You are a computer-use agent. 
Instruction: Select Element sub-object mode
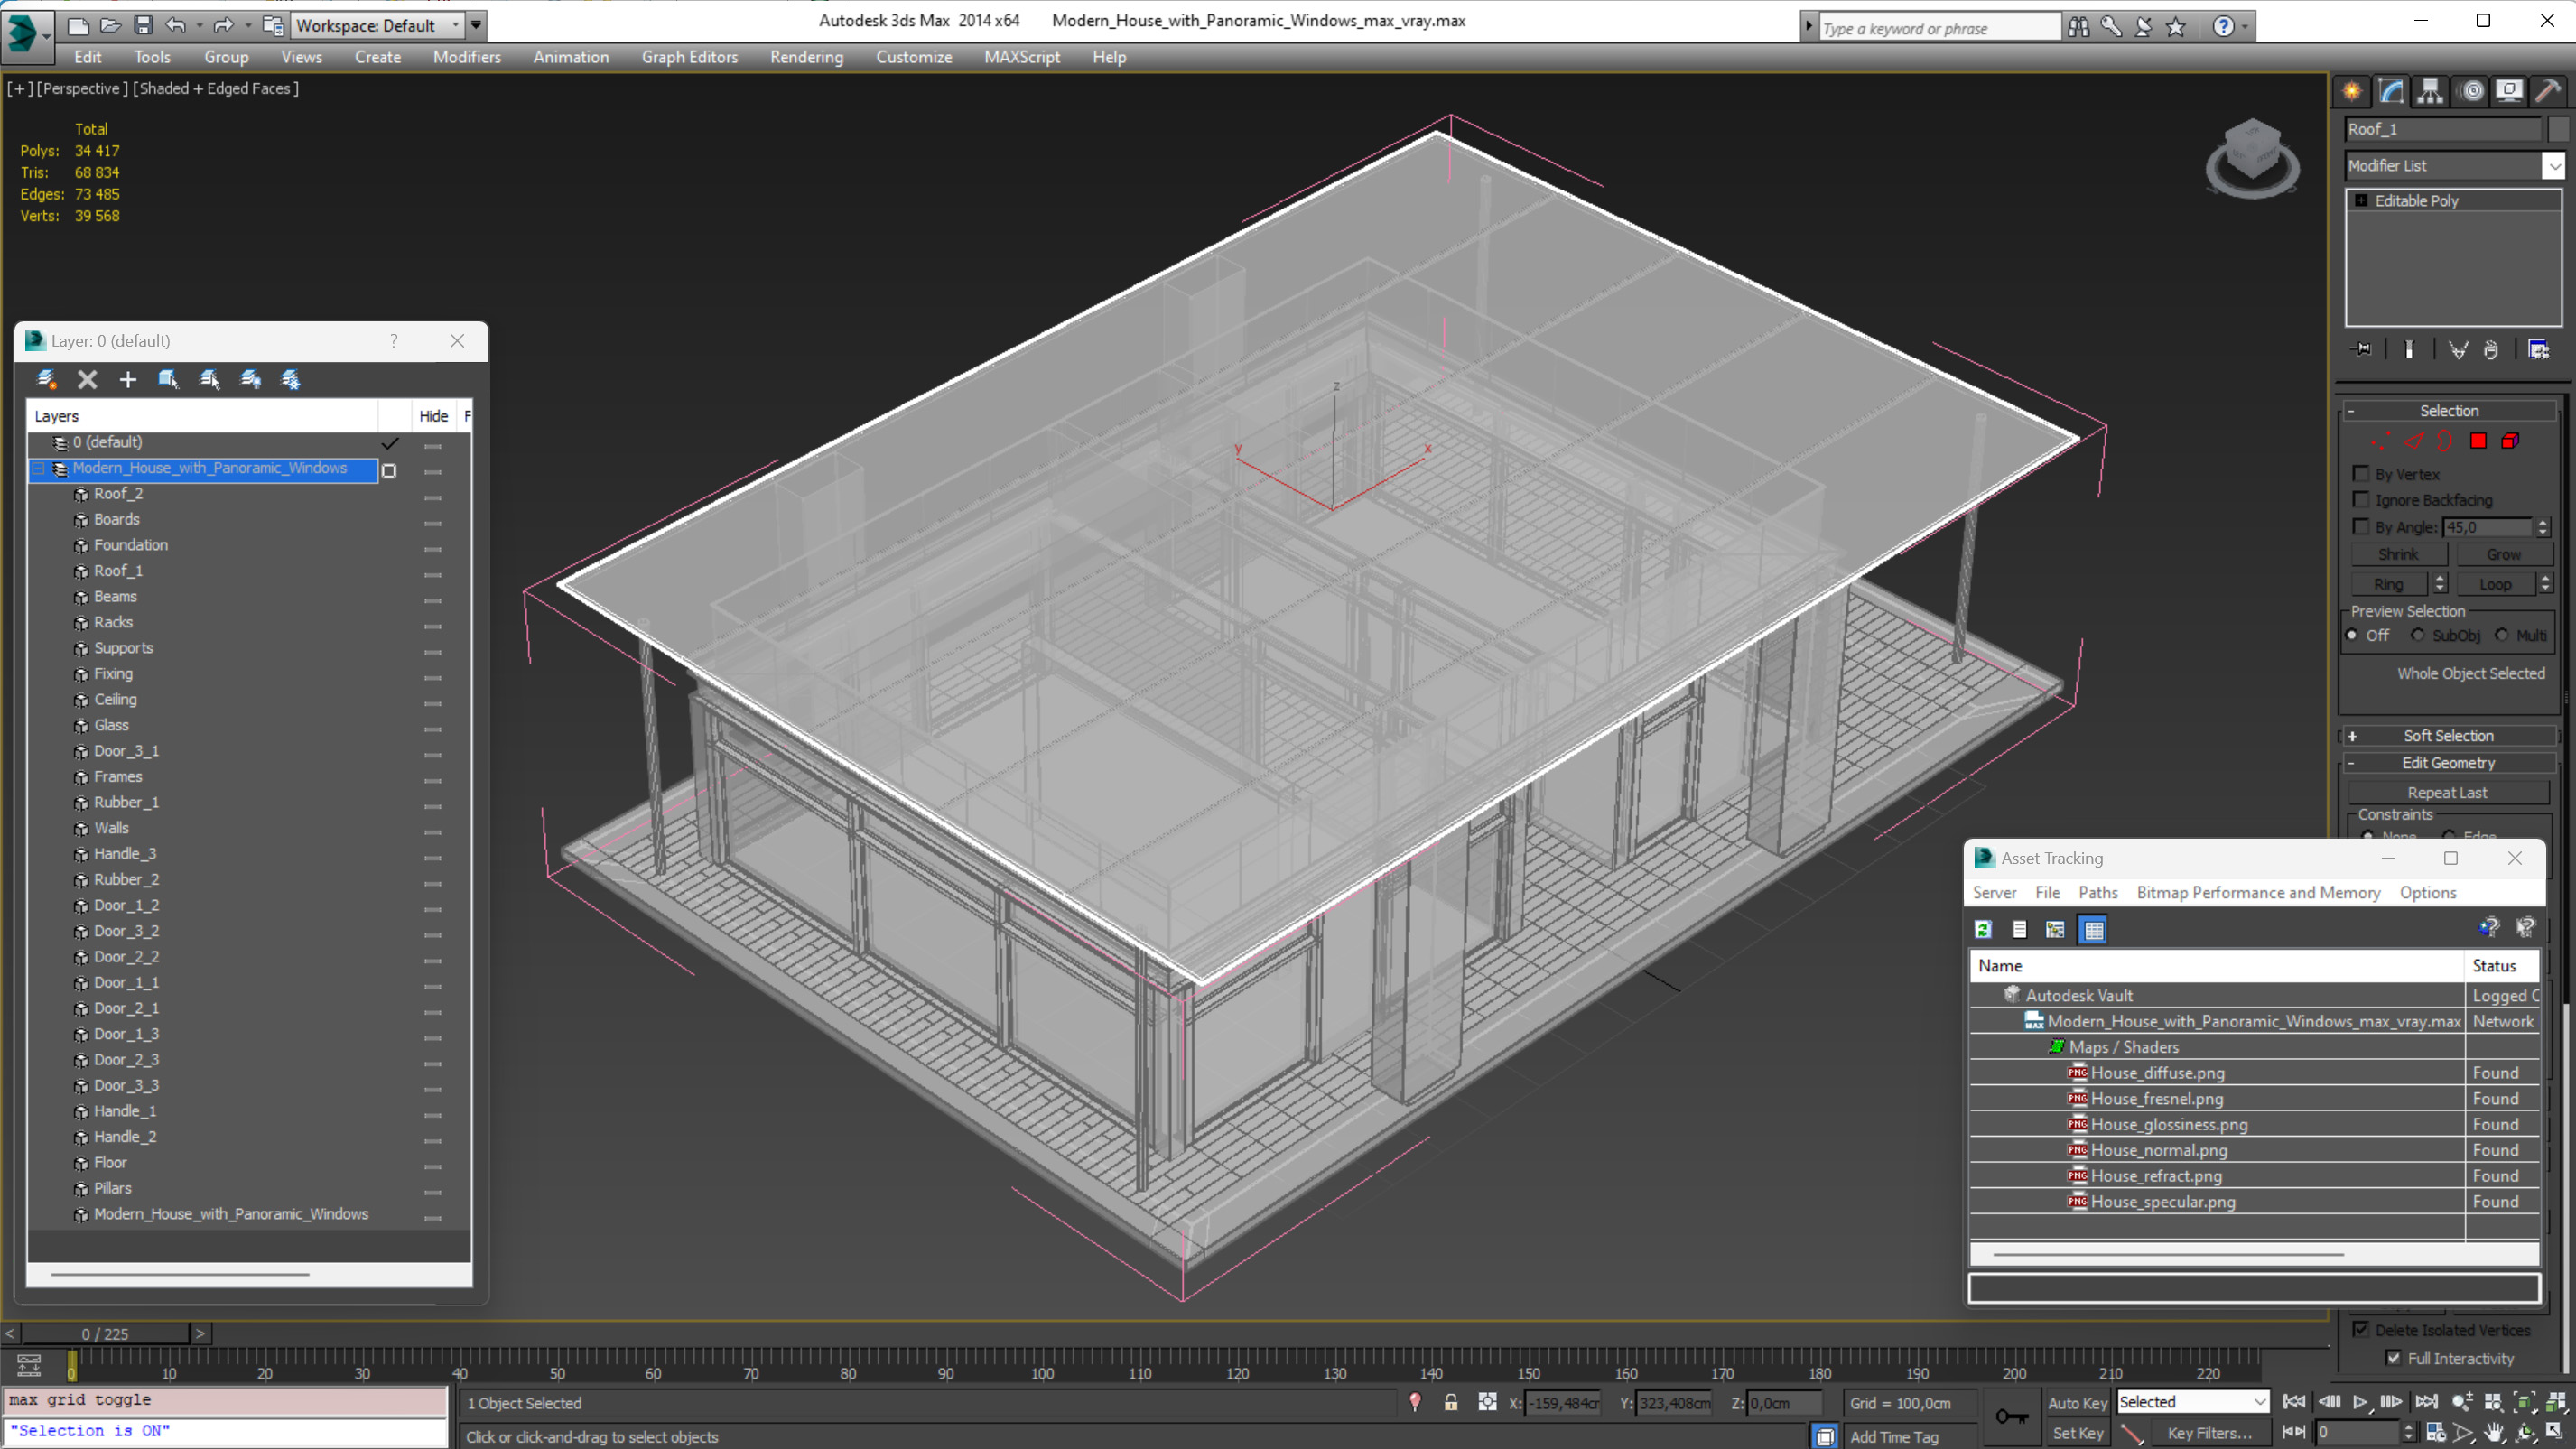[2510, 441]
